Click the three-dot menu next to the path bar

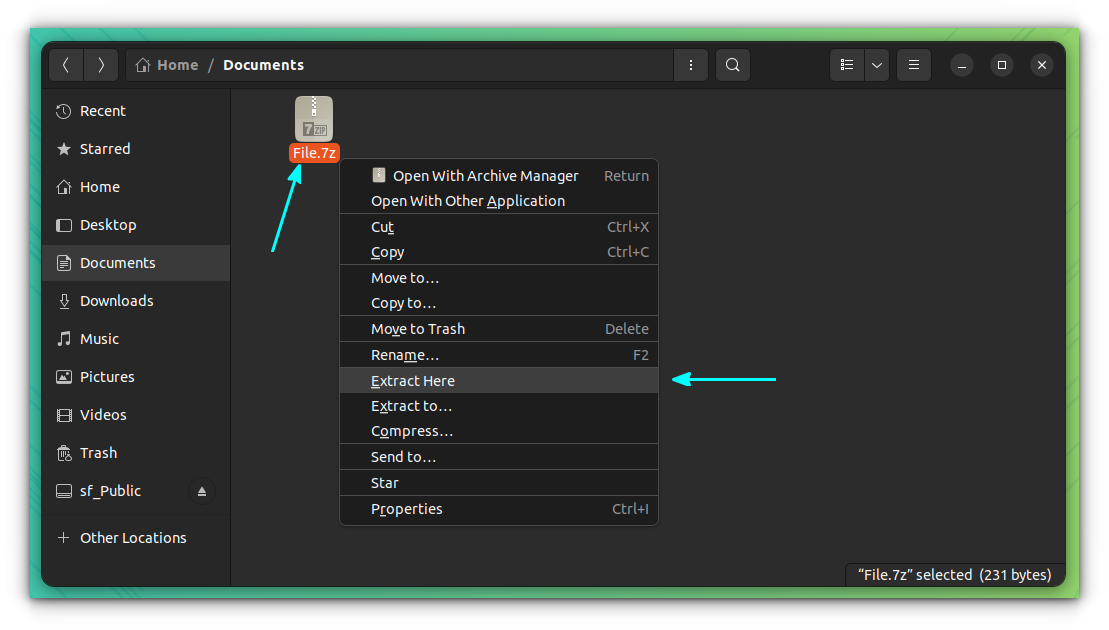(690, 64)
